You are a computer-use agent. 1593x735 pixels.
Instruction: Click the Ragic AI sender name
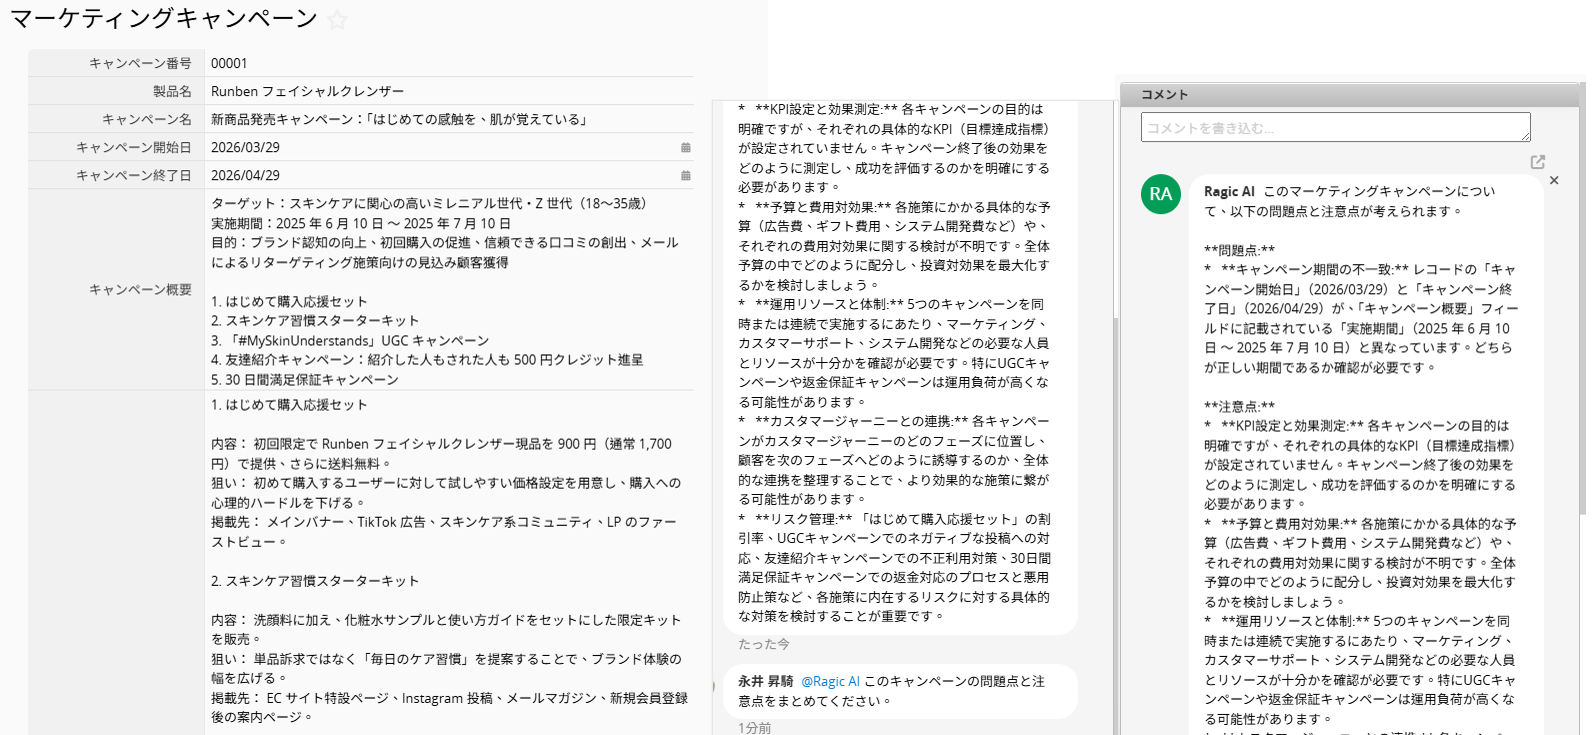(x=1229, y=191)
